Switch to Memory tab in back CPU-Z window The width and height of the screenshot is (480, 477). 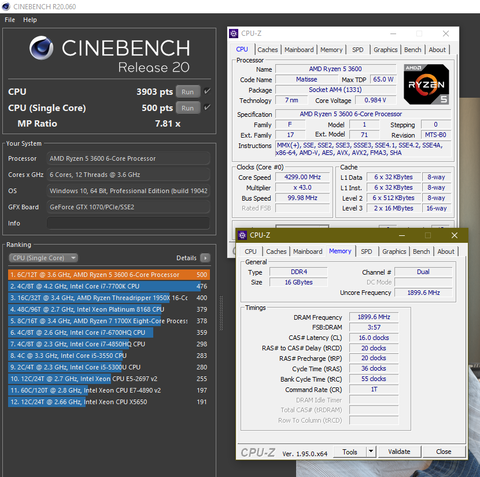pos(331,50)
